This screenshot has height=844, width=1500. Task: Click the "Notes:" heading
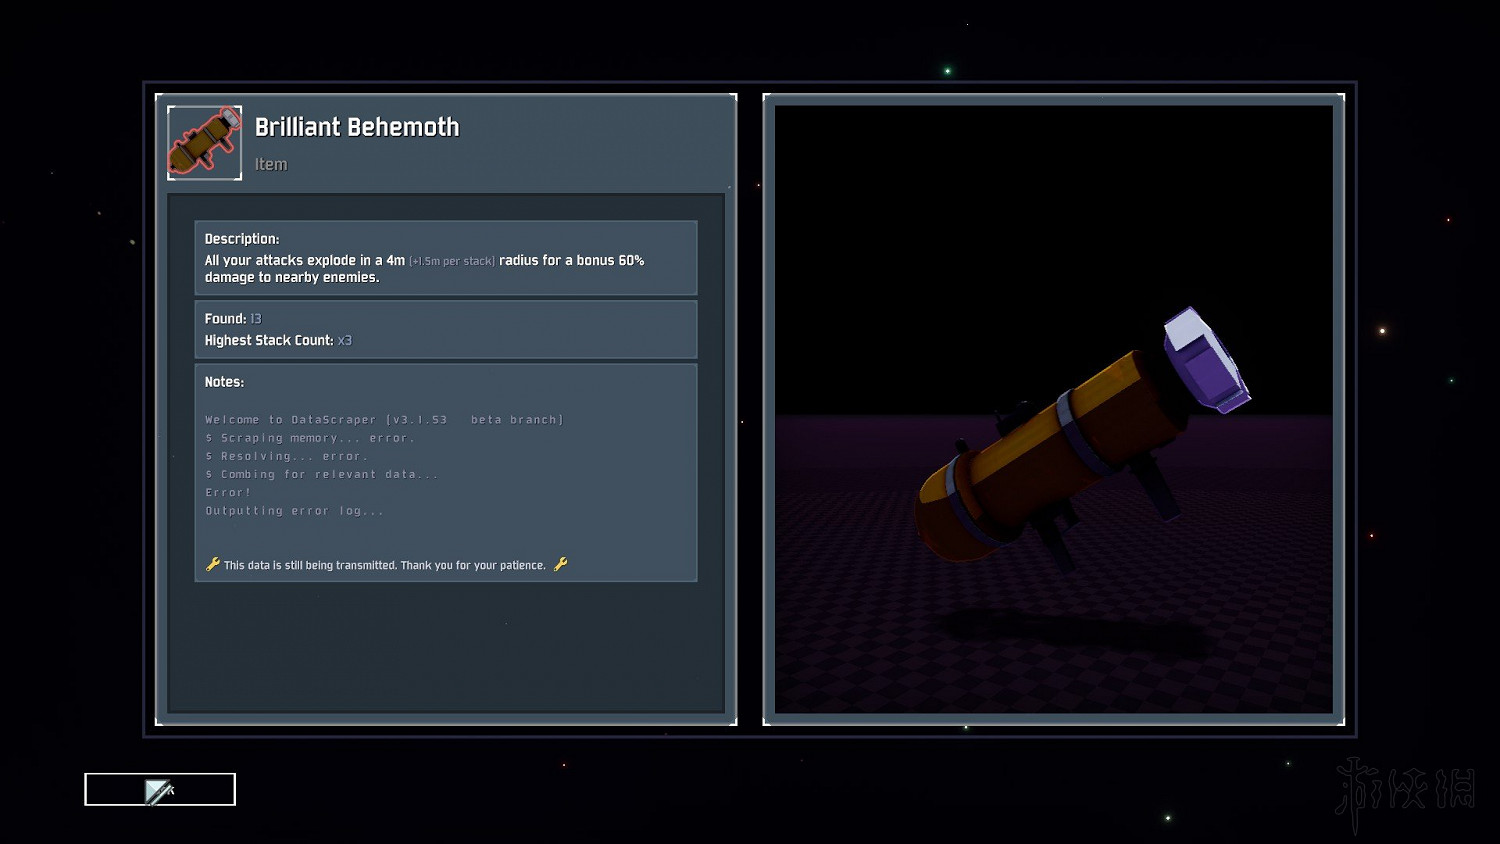(224, 382)
